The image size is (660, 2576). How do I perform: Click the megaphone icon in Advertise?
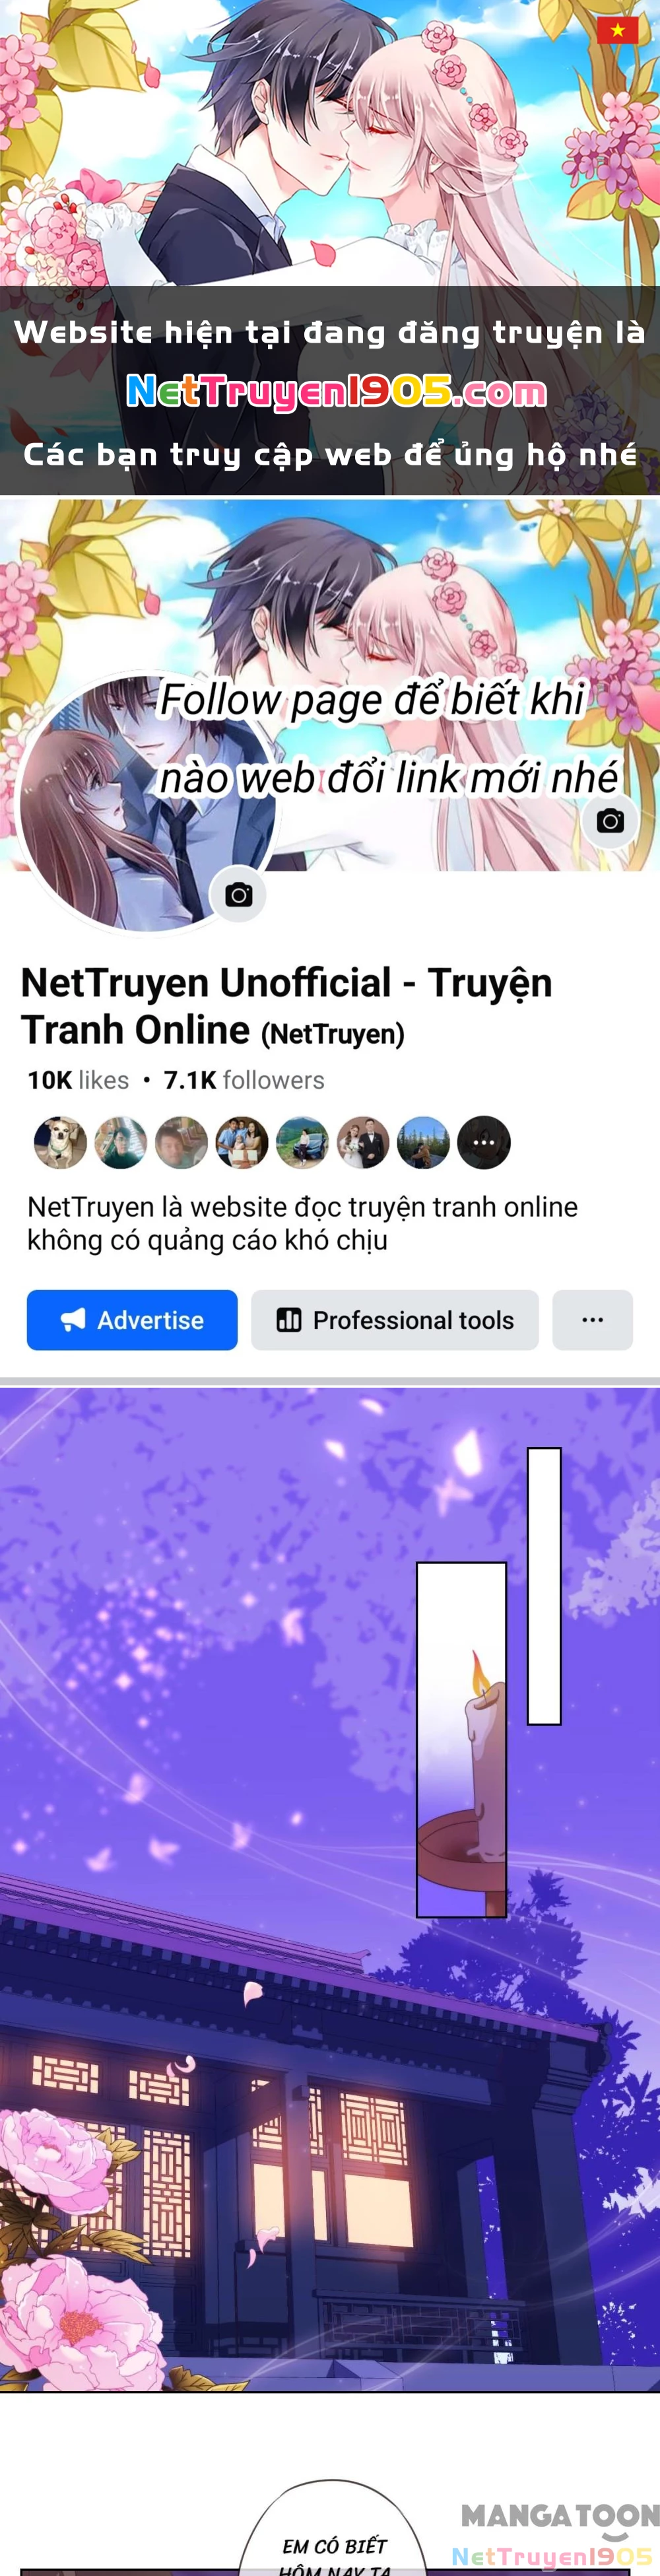[x=73, y=1320]
